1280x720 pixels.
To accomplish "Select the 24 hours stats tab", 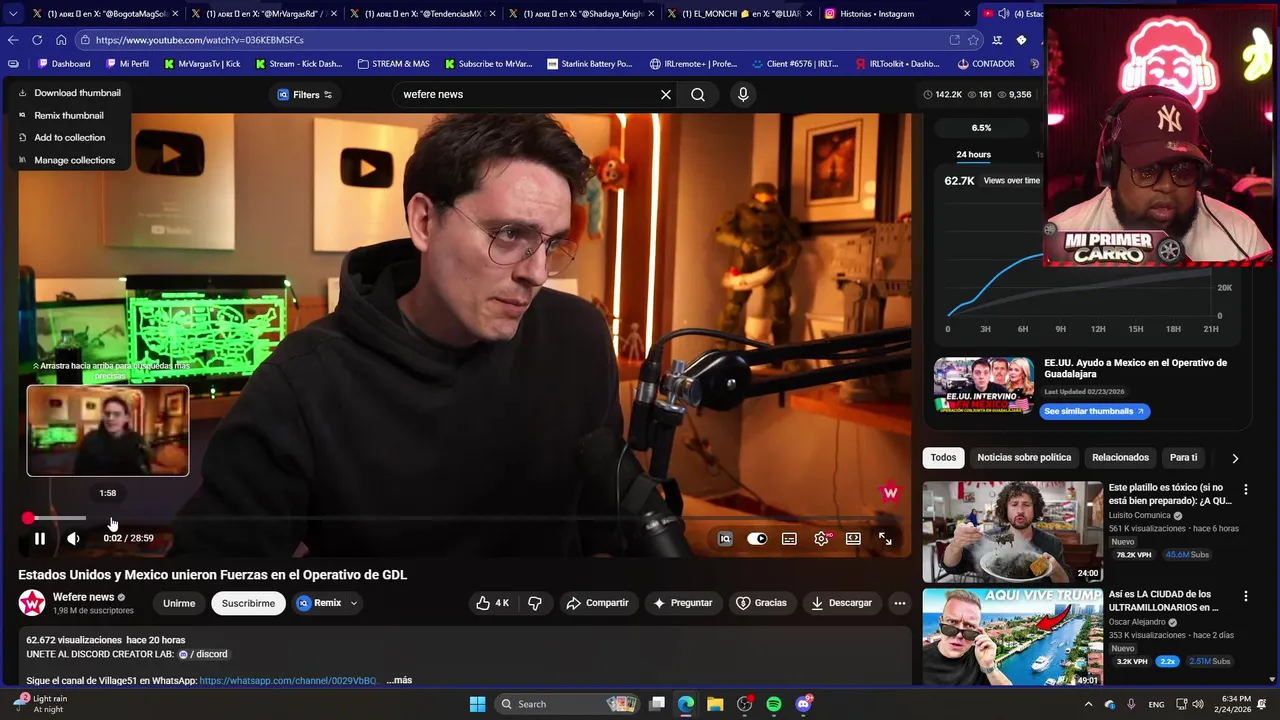I will (973, 154).
